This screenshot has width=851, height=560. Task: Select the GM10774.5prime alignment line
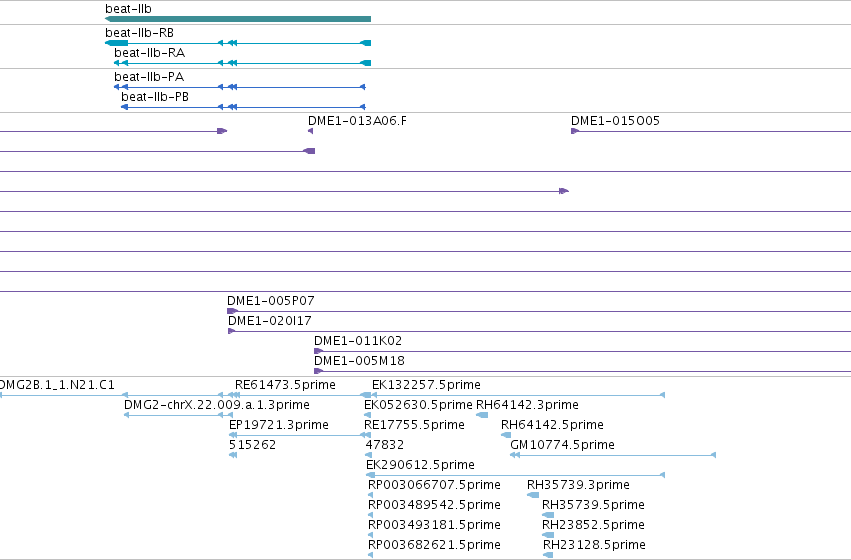(x=613, y=455)
